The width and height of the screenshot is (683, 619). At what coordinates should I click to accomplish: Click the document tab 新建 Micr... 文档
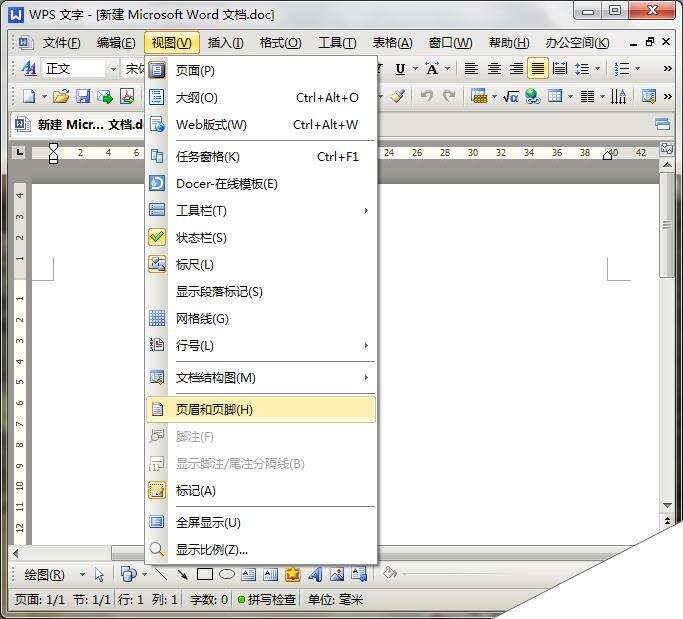pos(78,125)
